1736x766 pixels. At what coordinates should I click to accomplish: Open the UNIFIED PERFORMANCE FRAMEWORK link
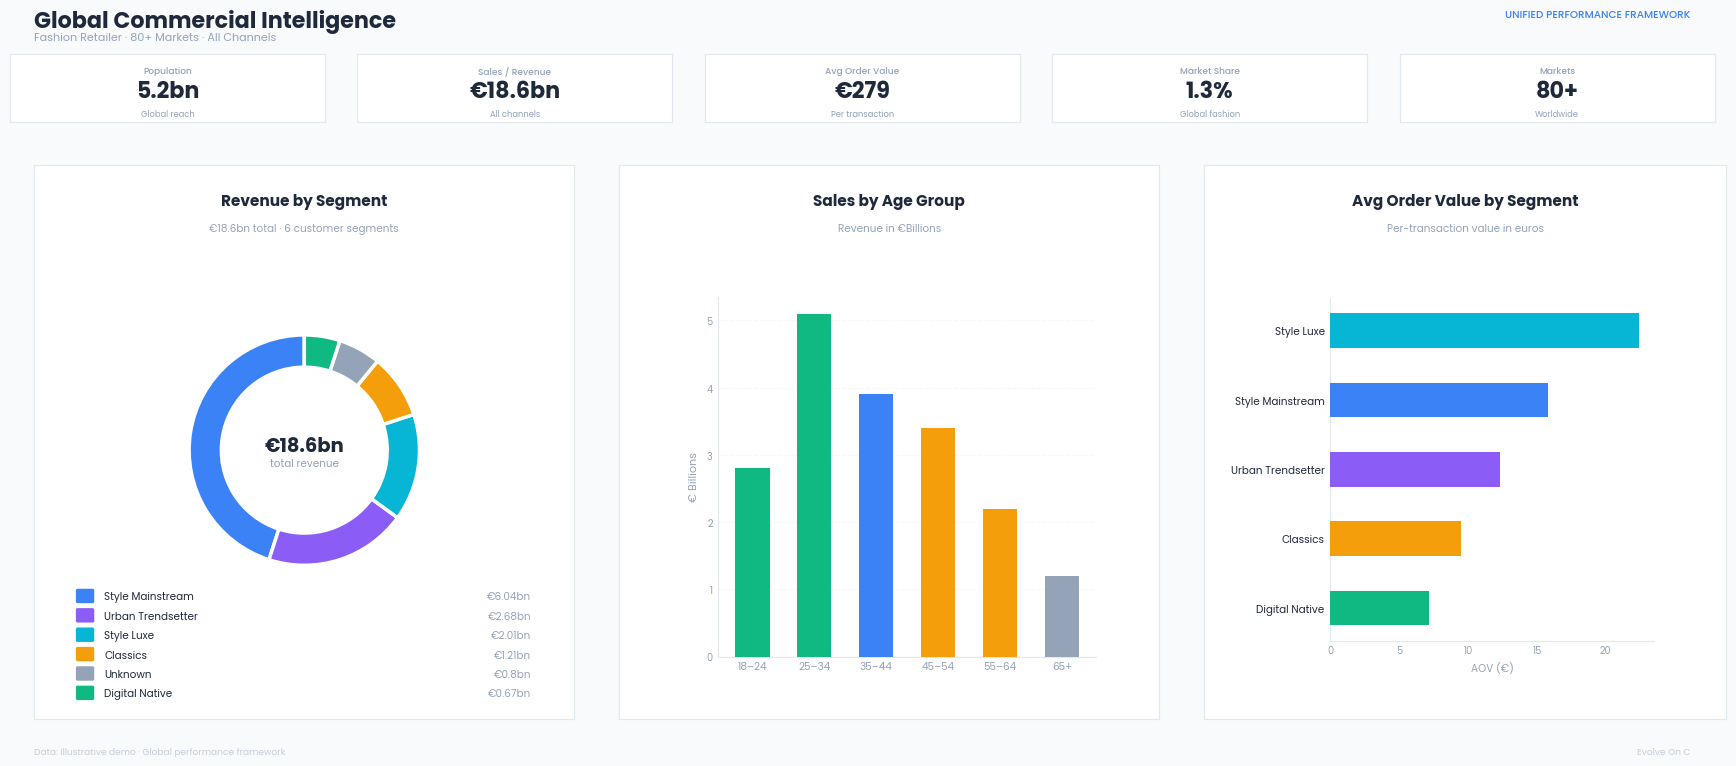1597,14
